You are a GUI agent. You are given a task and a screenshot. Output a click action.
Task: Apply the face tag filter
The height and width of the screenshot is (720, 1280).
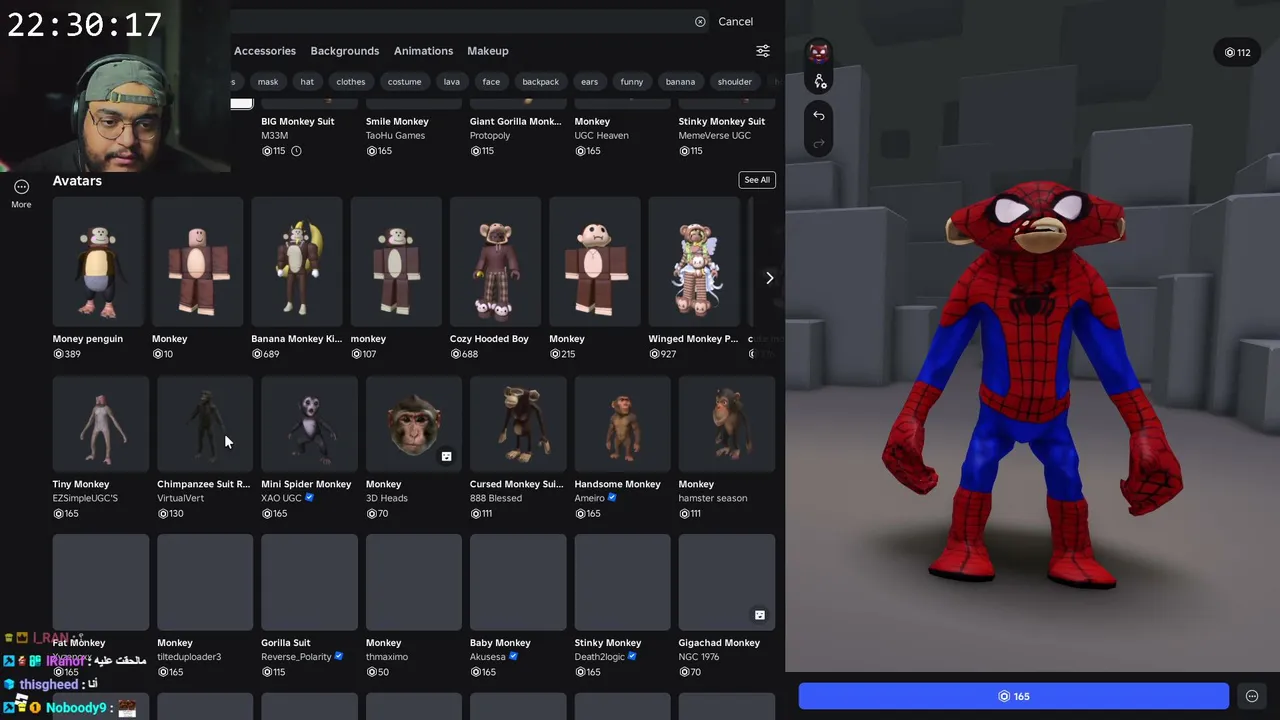coord(491,82)
